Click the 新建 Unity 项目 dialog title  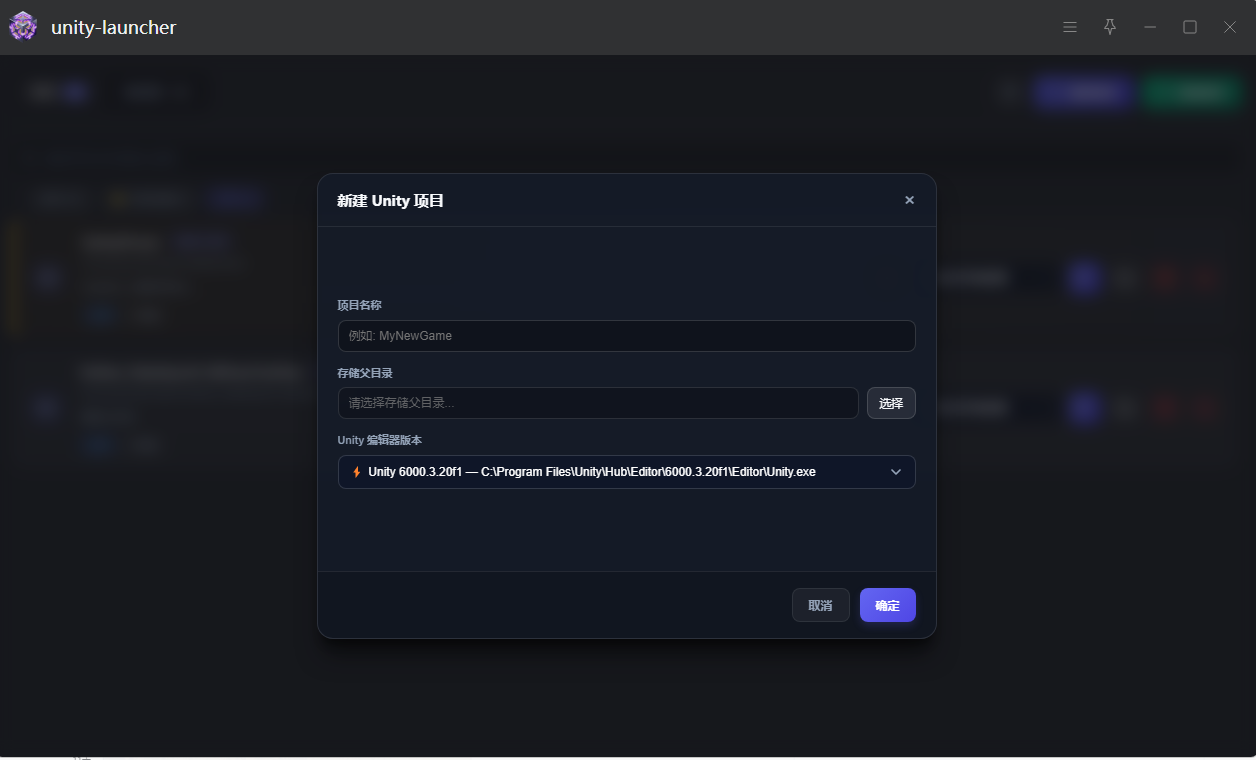click(390, 201)
